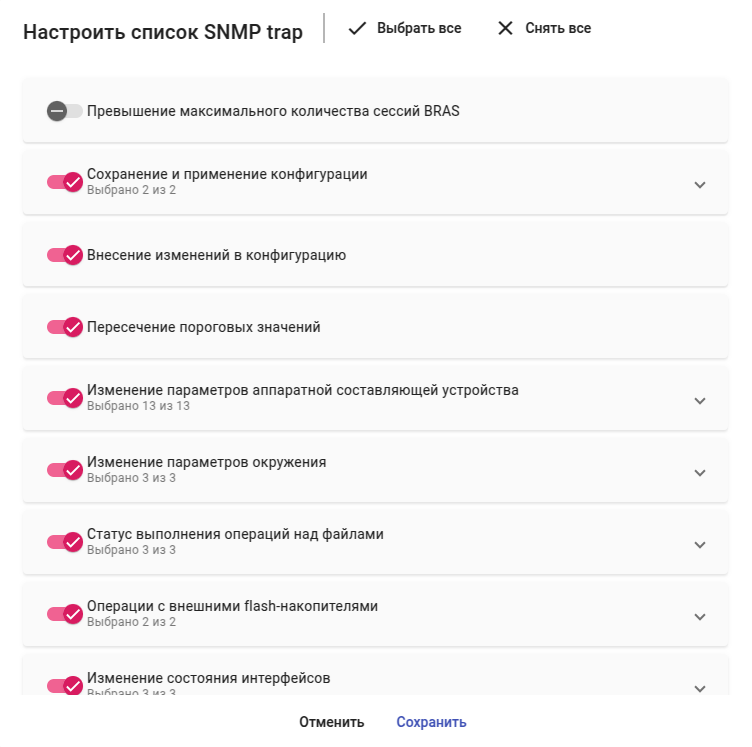Disable Внесение изменений в конфигурацию toggle
Screen dimensions: 752x747
point(64,255)
